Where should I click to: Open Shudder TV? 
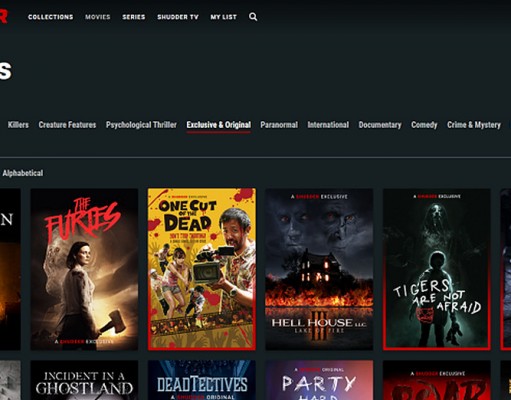tap(178, 17)
